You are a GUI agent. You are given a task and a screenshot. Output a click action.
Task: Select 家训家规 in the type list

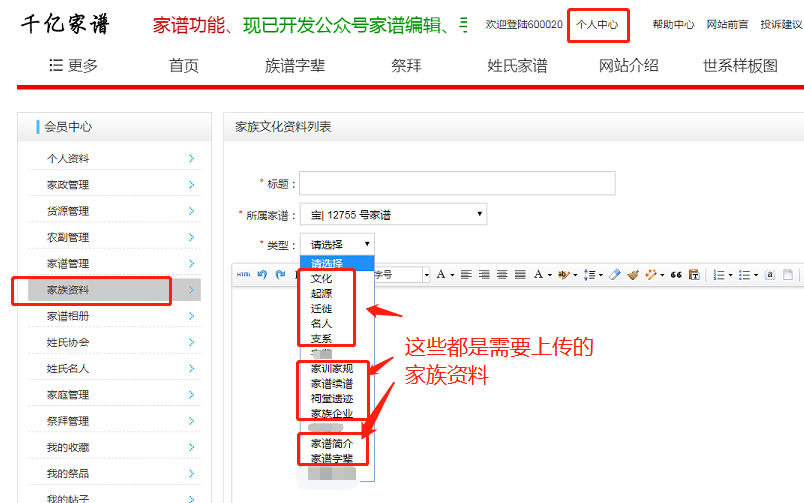[332, 368]
